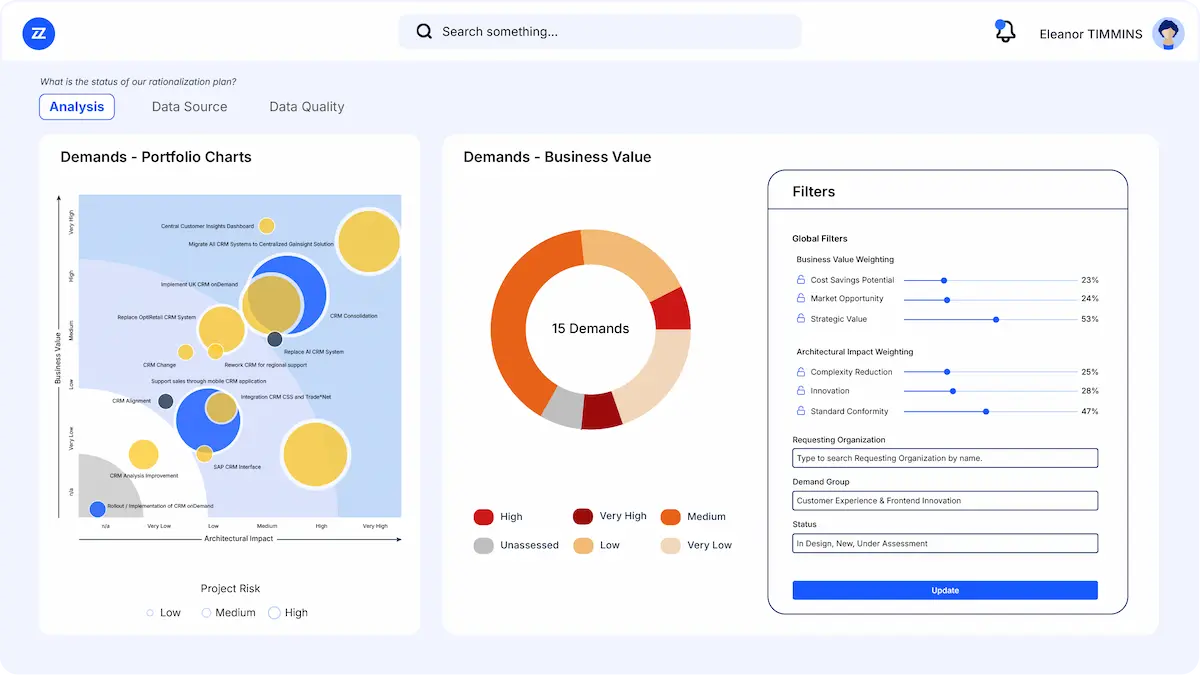This screenshot has width=1200, height=675.
Task: Toggle lock icon for Standard Conformity
Action: tap(801, 410)
